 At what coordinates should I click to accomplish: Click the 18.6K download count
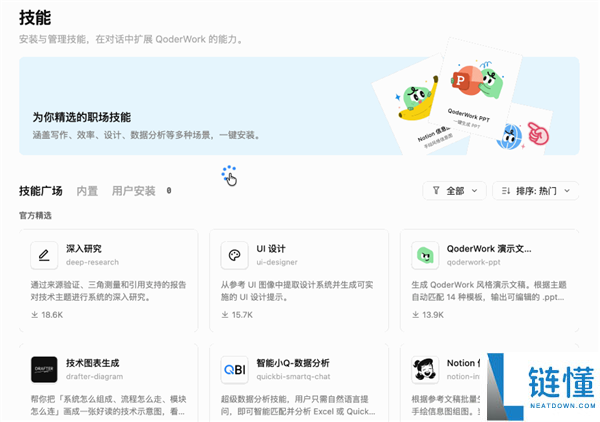pos(52,315)
